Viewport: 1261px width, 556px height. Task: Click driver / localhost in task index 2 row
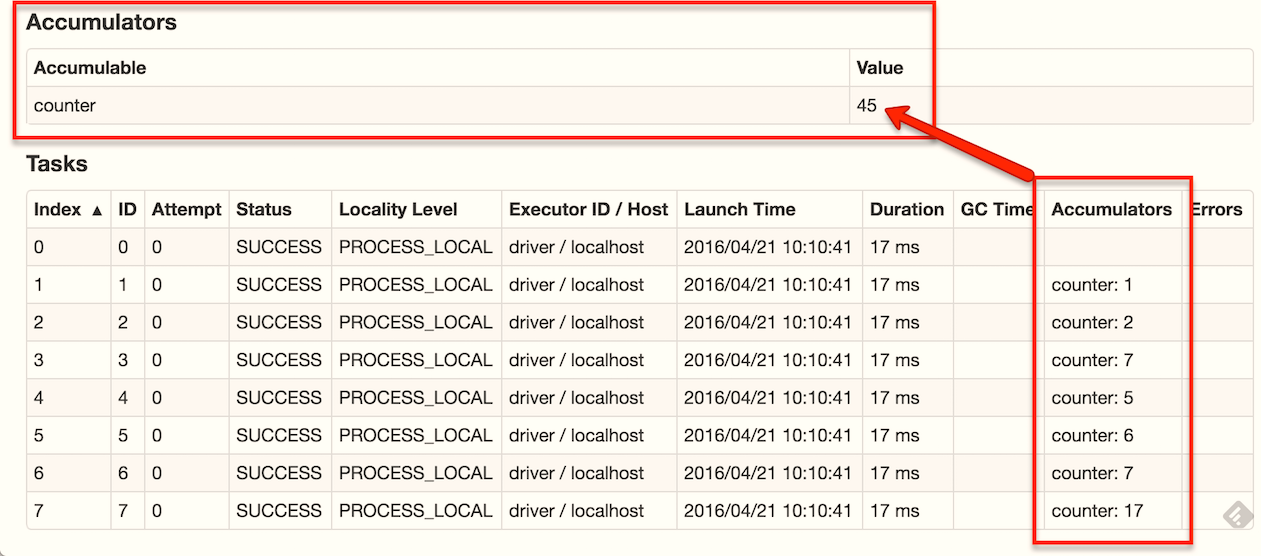[576, 322]
